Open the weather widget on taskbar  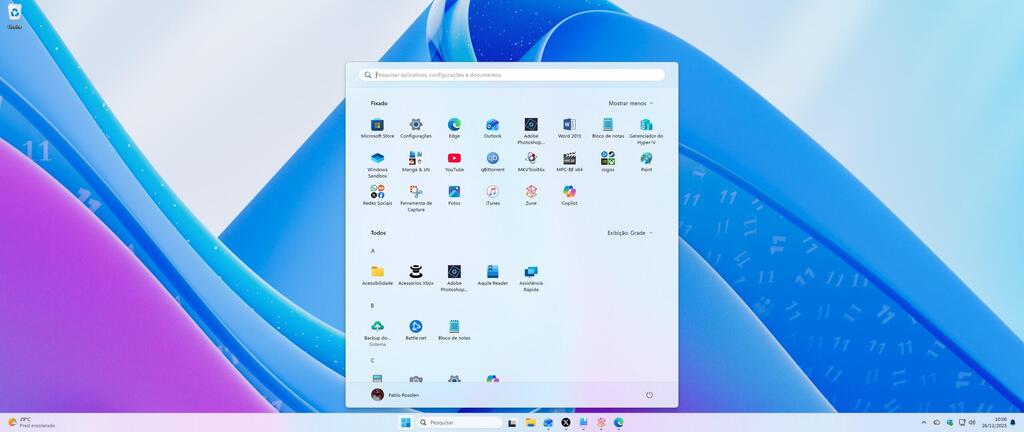pyautogui.click(x=31, y=422)
